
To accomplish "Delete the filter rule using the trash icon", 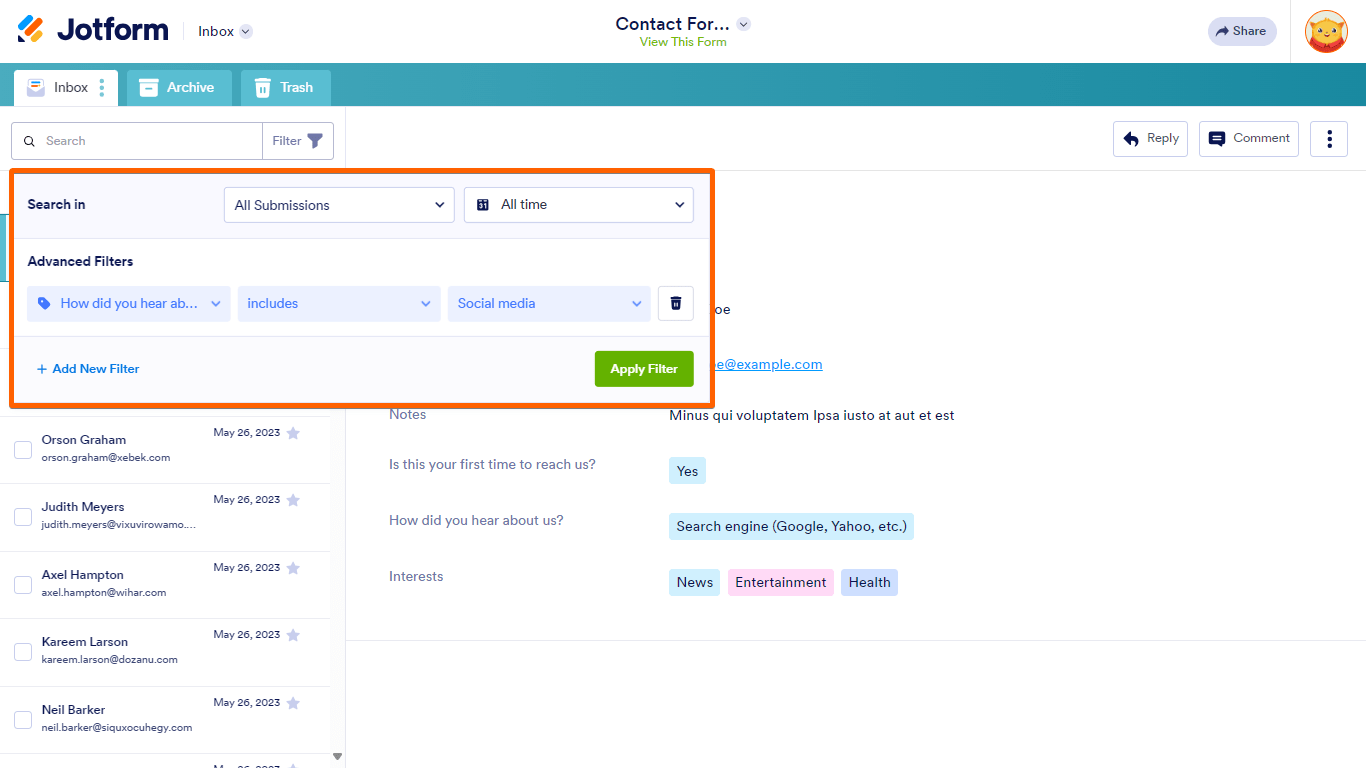I will [x=675, y=303].
